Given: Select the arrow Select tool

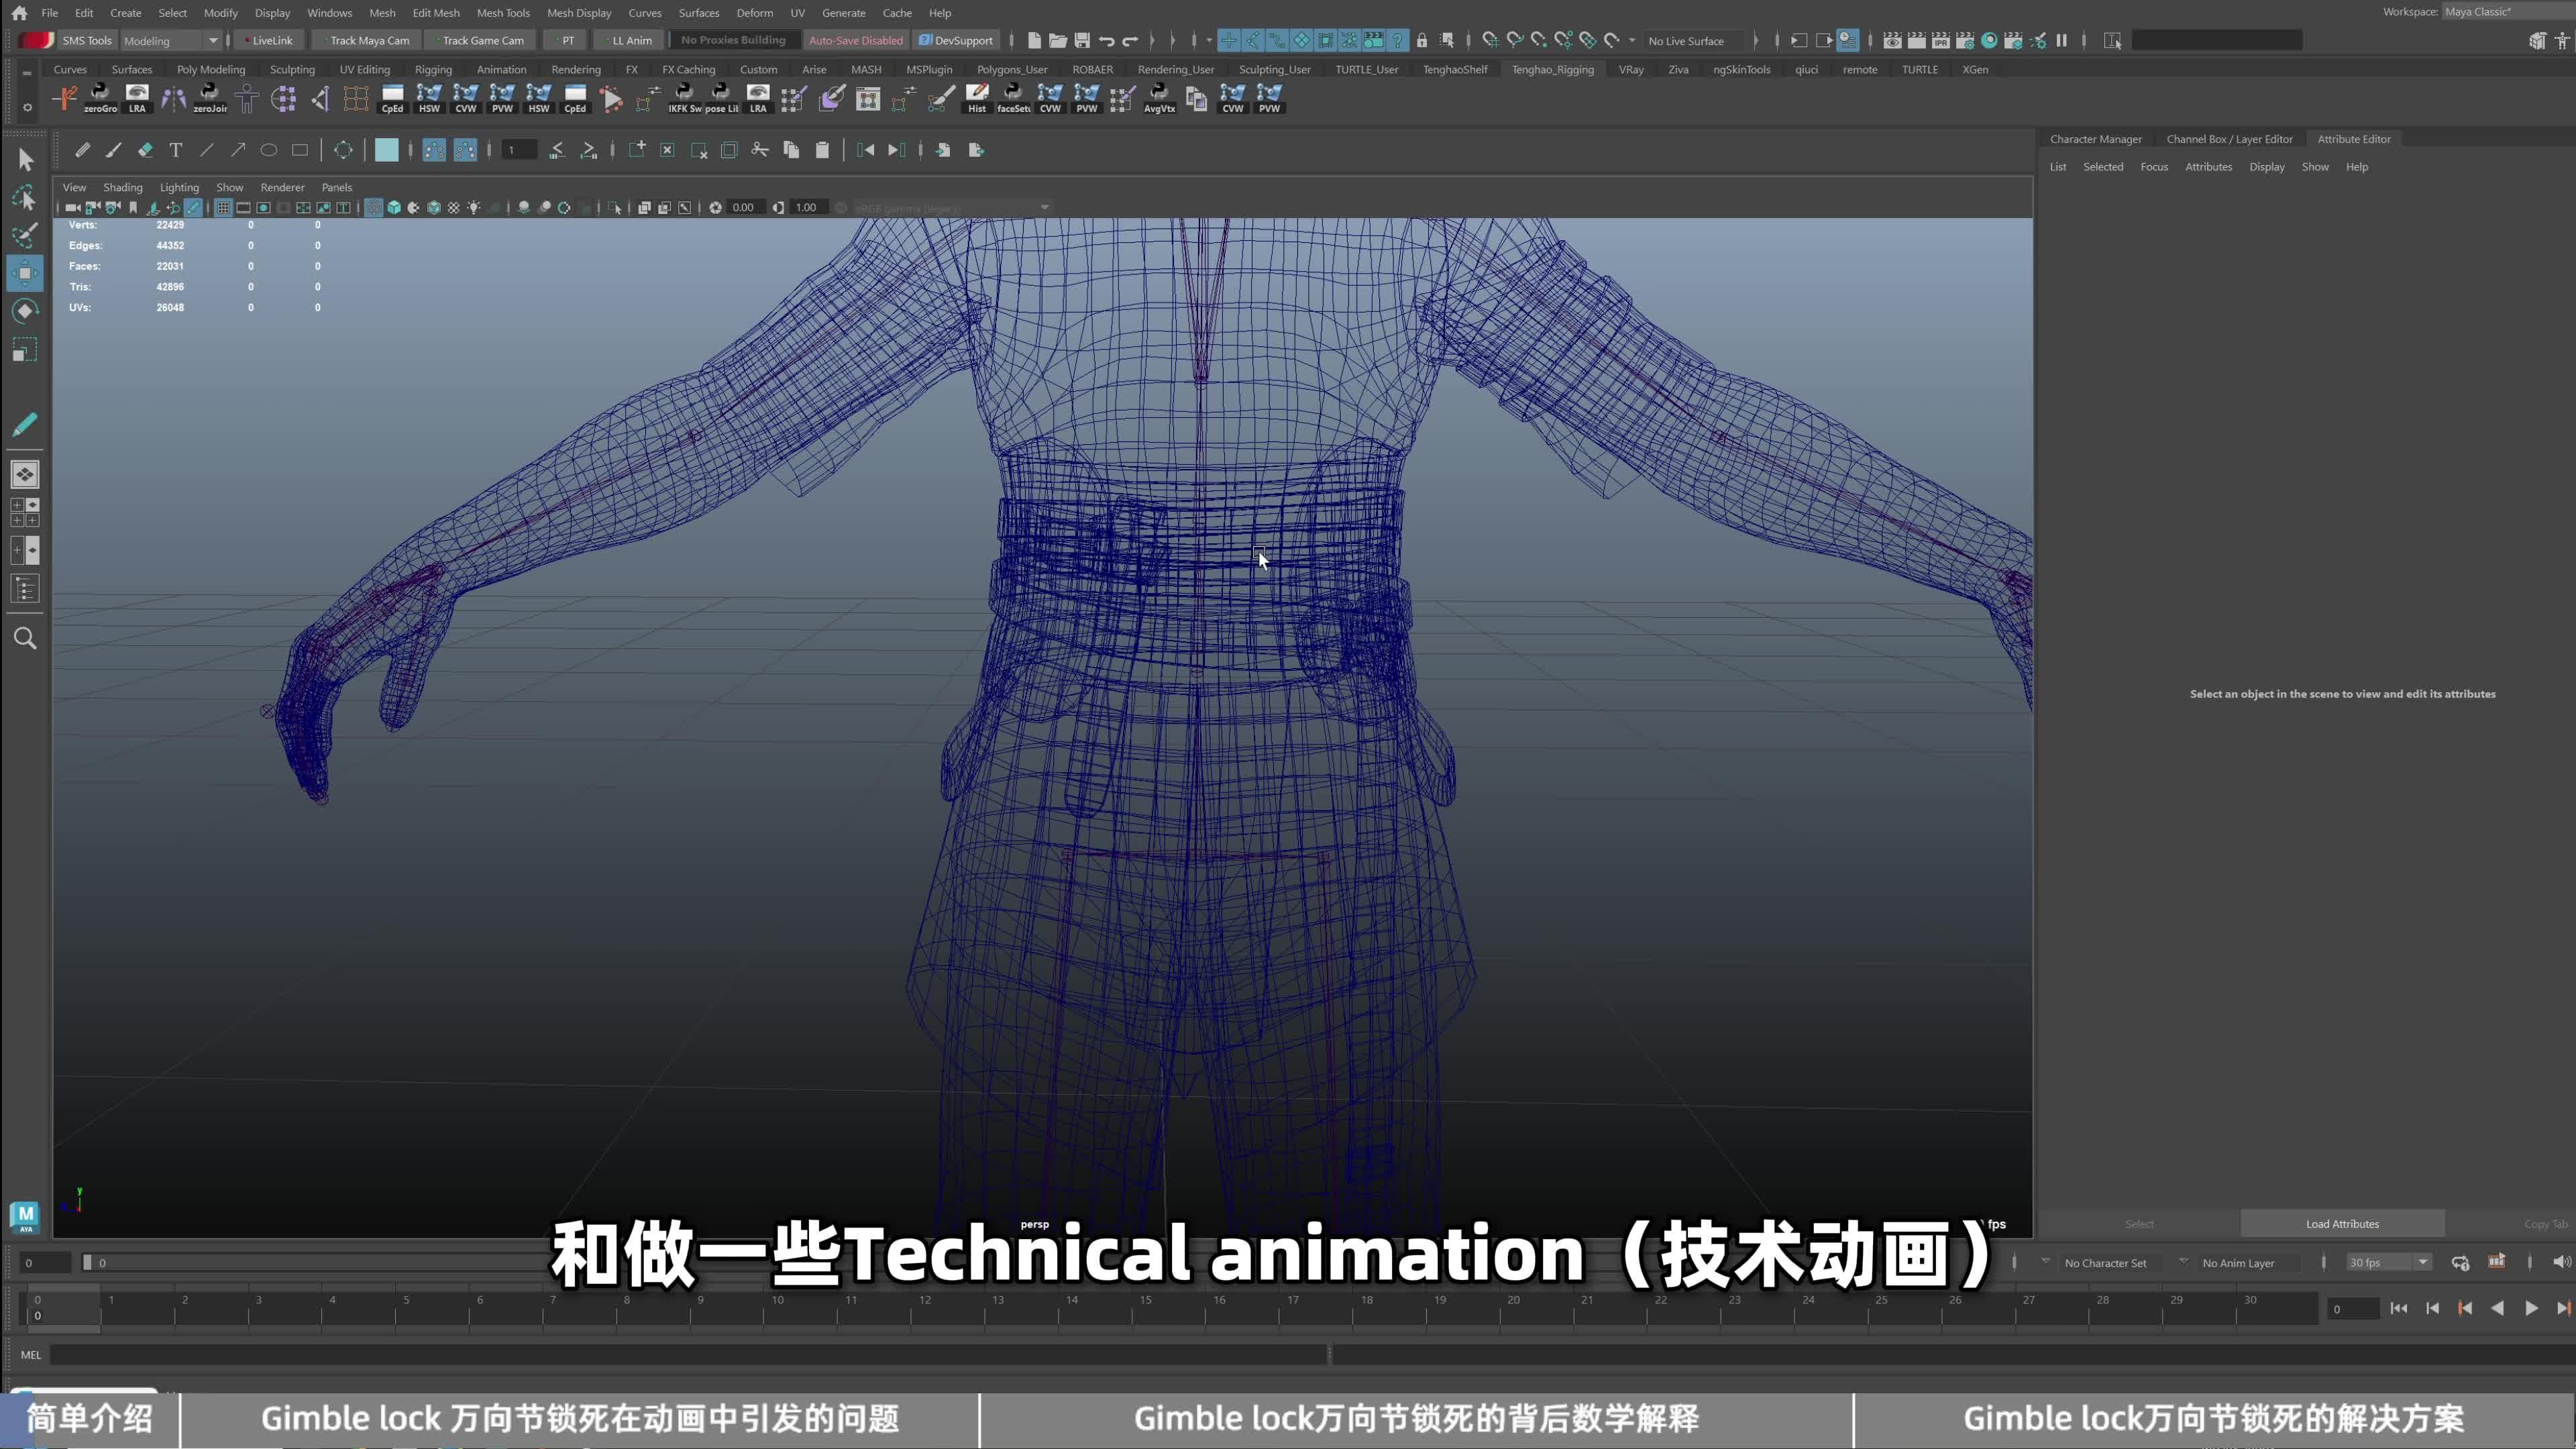Looking at the screenshot, I should coord(25,160).
